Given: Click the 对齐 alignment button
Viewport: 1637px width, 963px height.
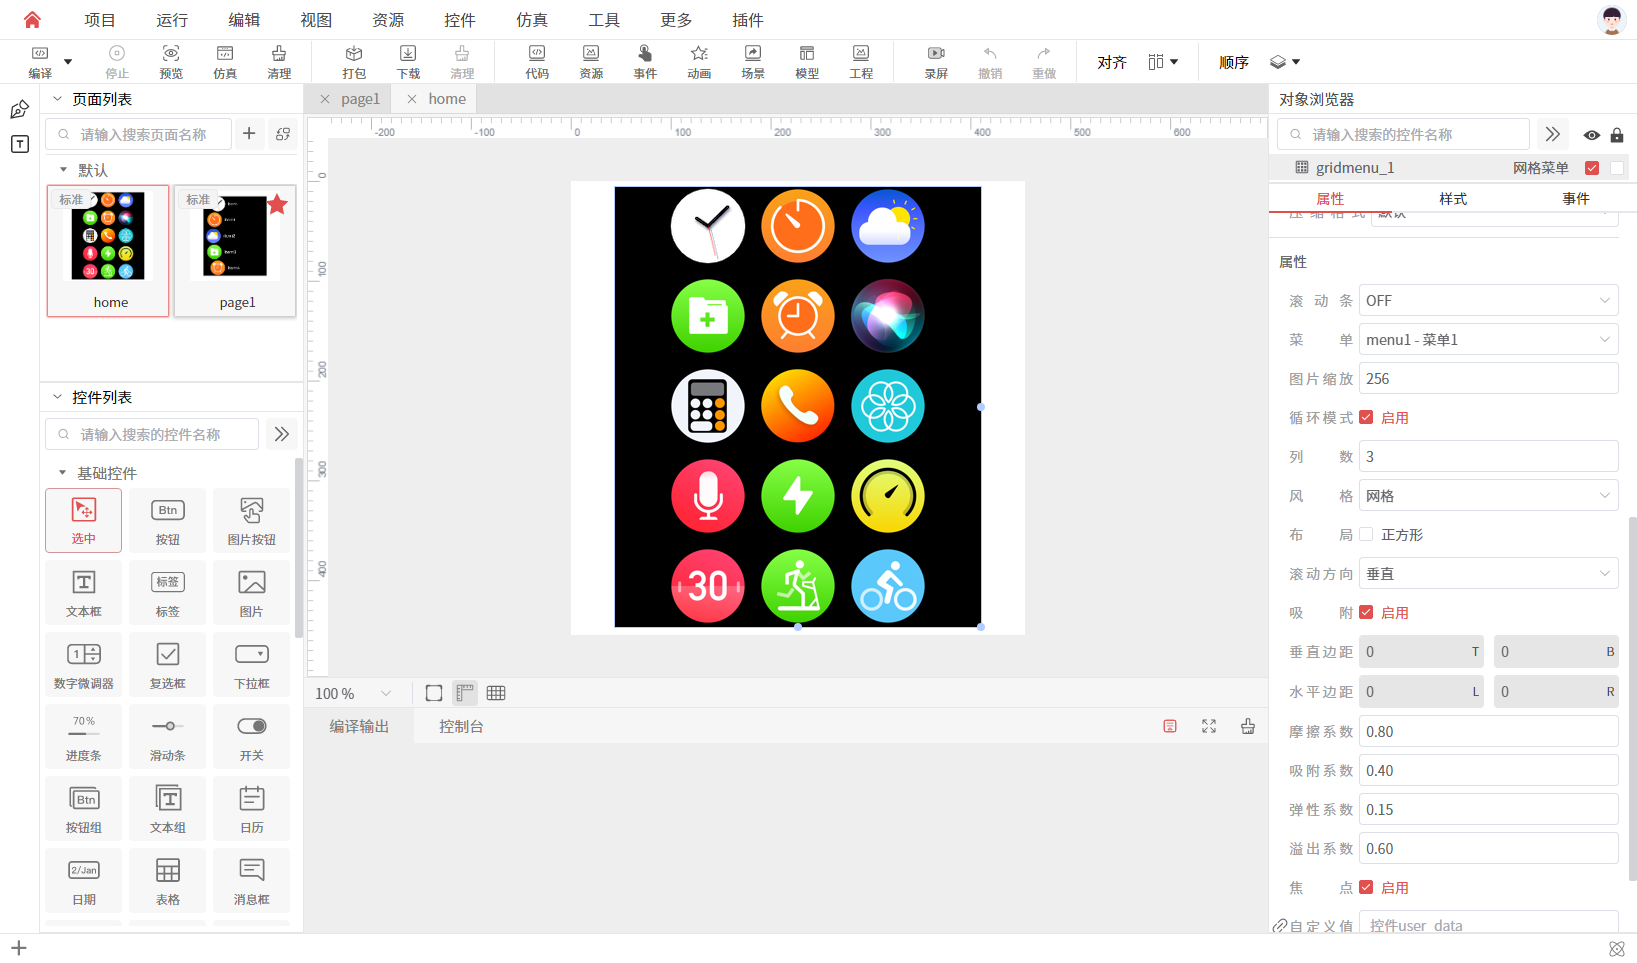Looking at the screenshot, I should tap(1112, 62).
